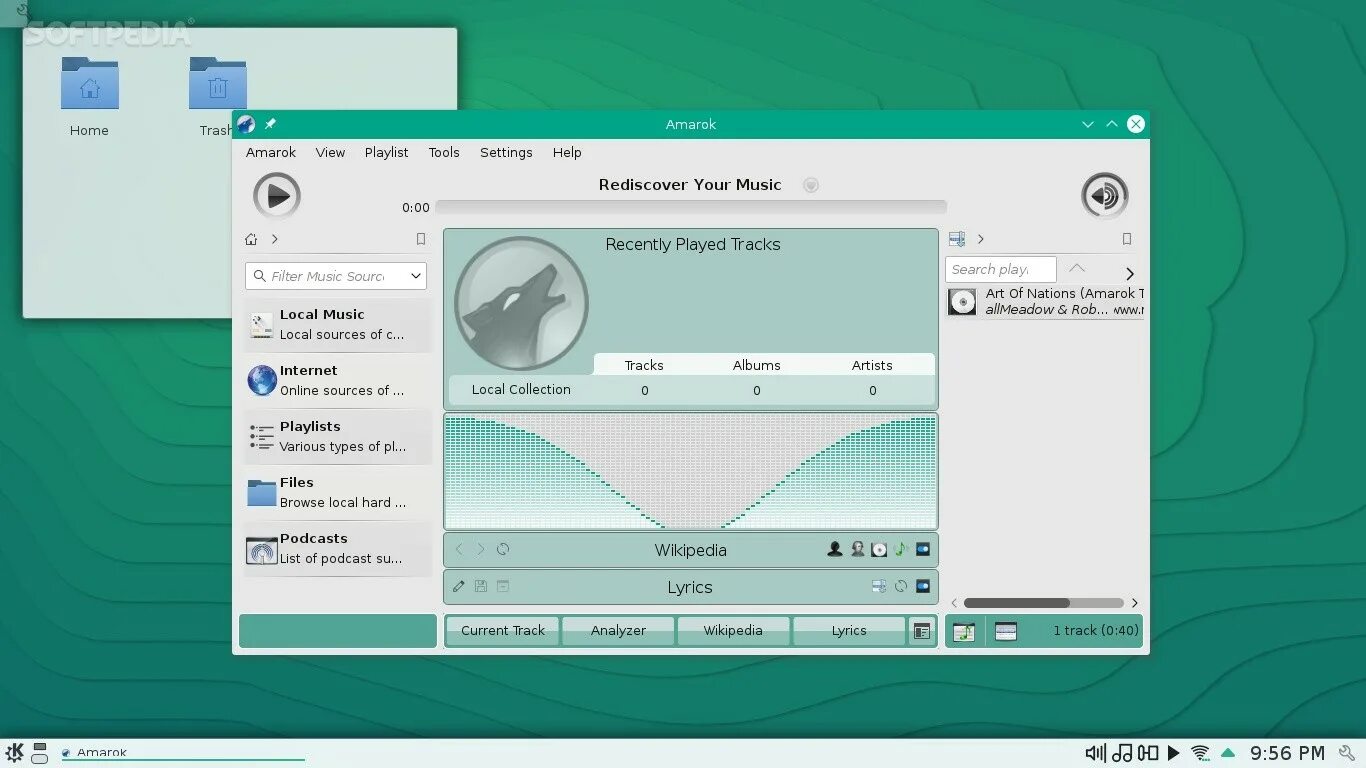Open the Playlist menu
Image resolution: width=1366 pixels, height=768 pixels.
click(x=386, y=152)
